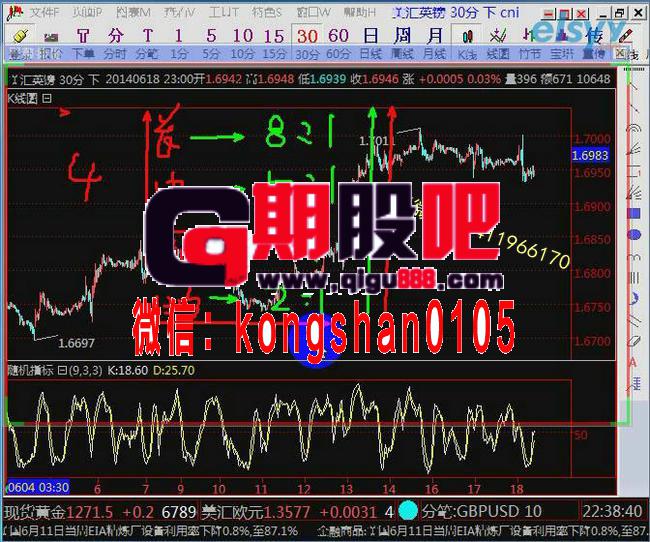Click the date marker 16 on the time axis
This screenshot has width=650, height=542.
[431, 489]
